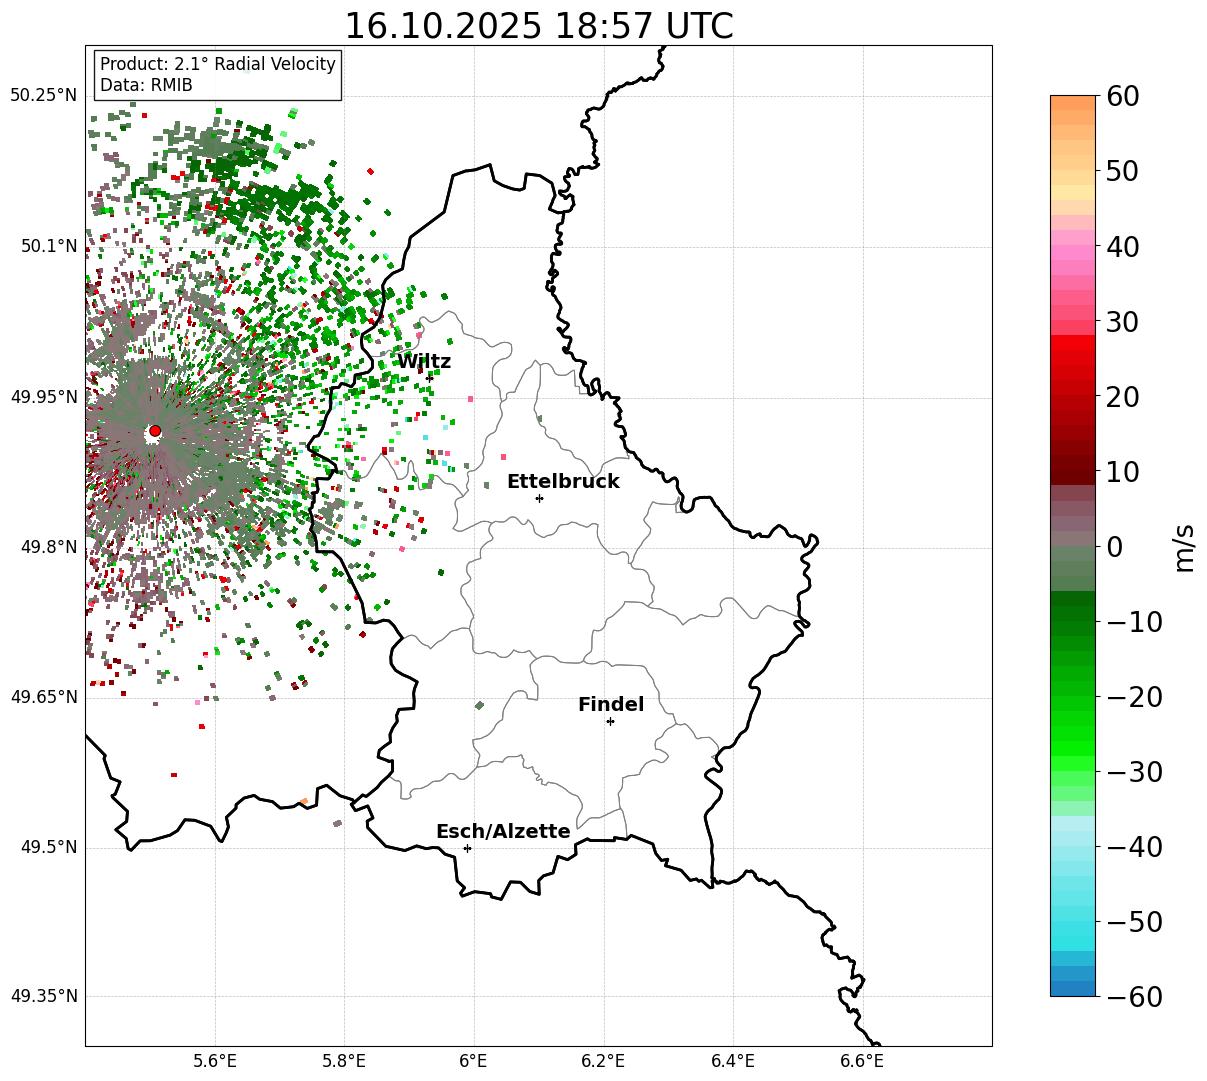Click the 49.95°N latitude label
This screenshot has height=1081, width=1207.
[x=44, y=397]
